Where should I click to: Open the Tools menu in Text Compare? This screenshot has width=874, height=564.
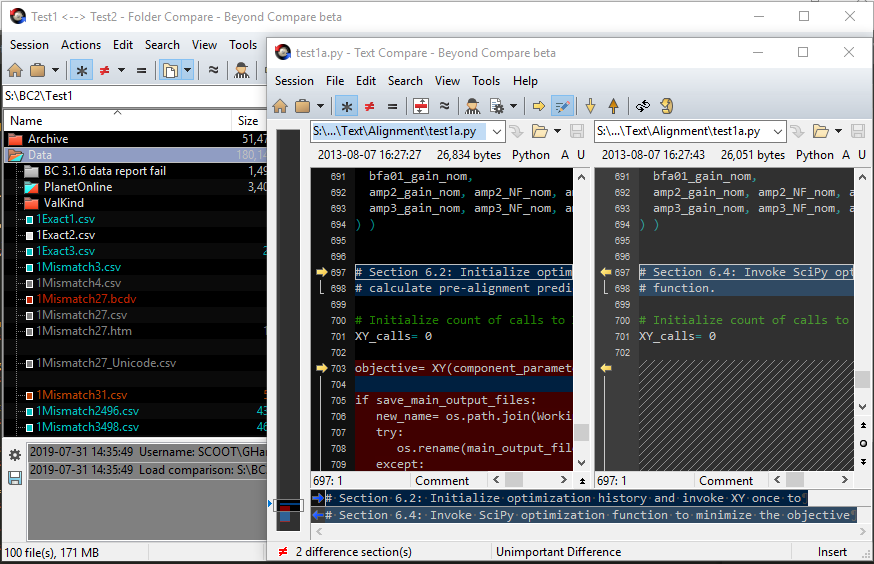pyautogui.click(x=486, y=81)
